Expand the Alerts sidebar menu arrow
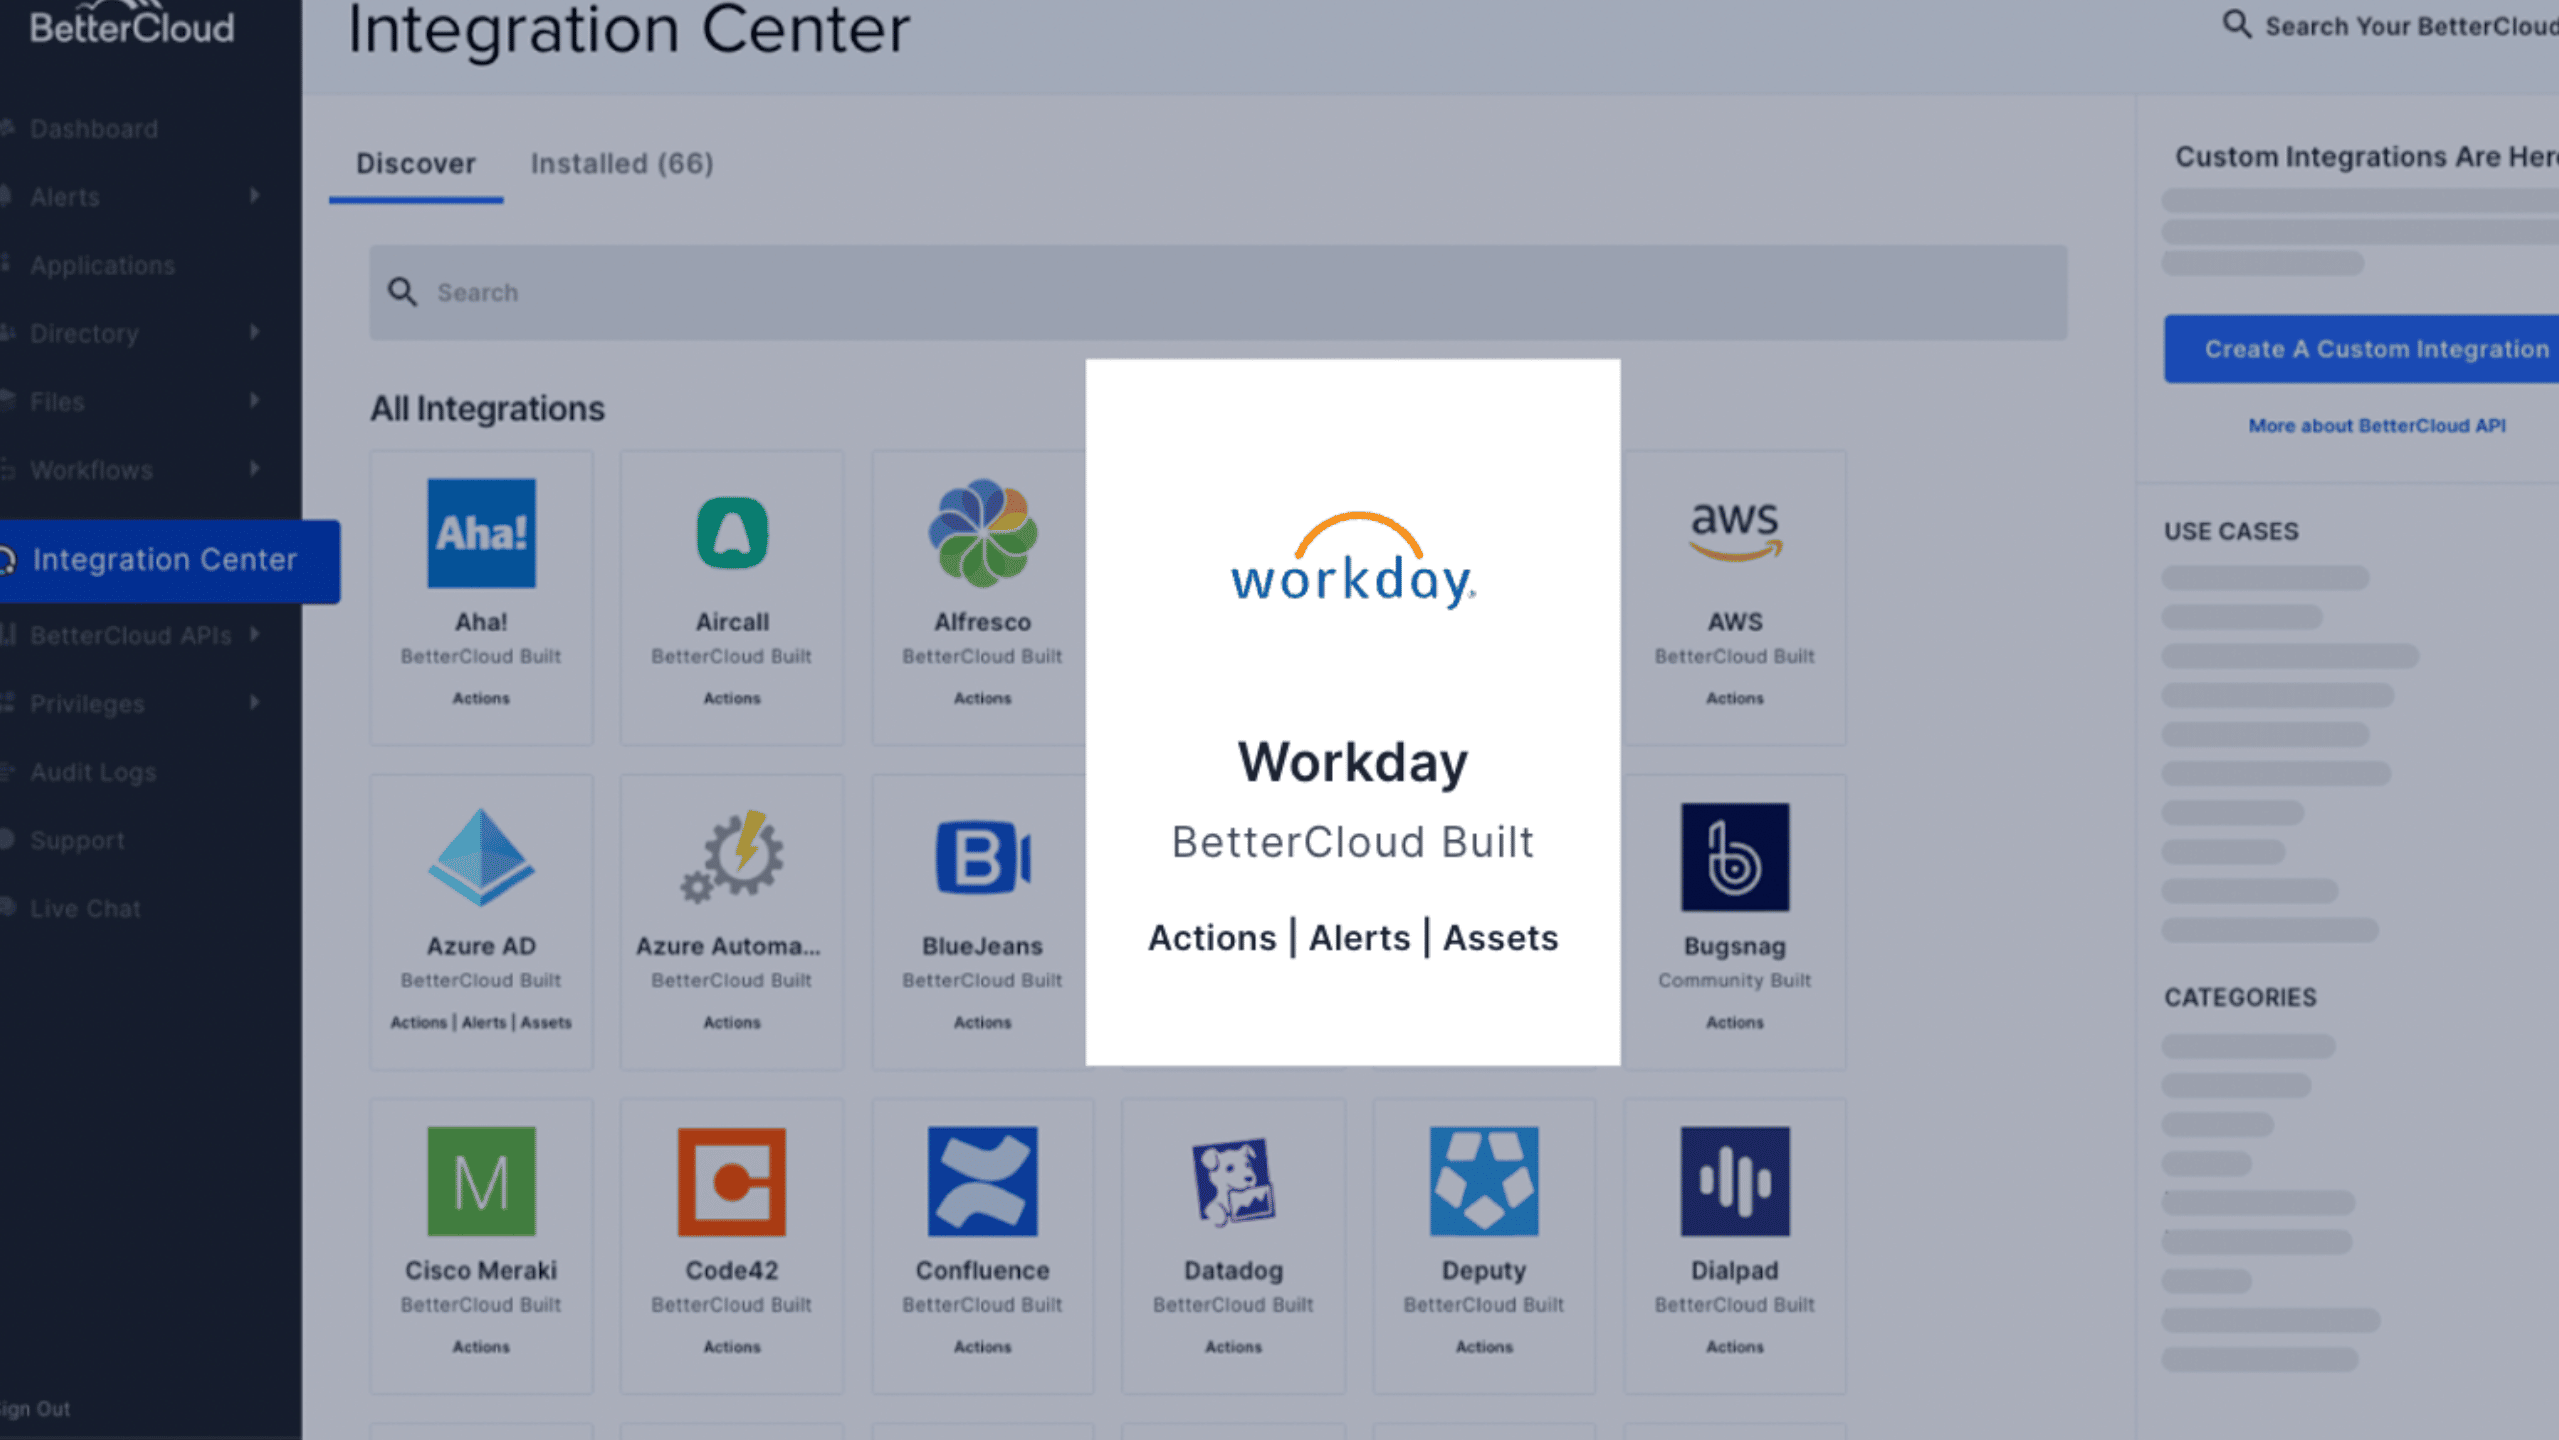2559x1440 pixels. pos(255,196)
